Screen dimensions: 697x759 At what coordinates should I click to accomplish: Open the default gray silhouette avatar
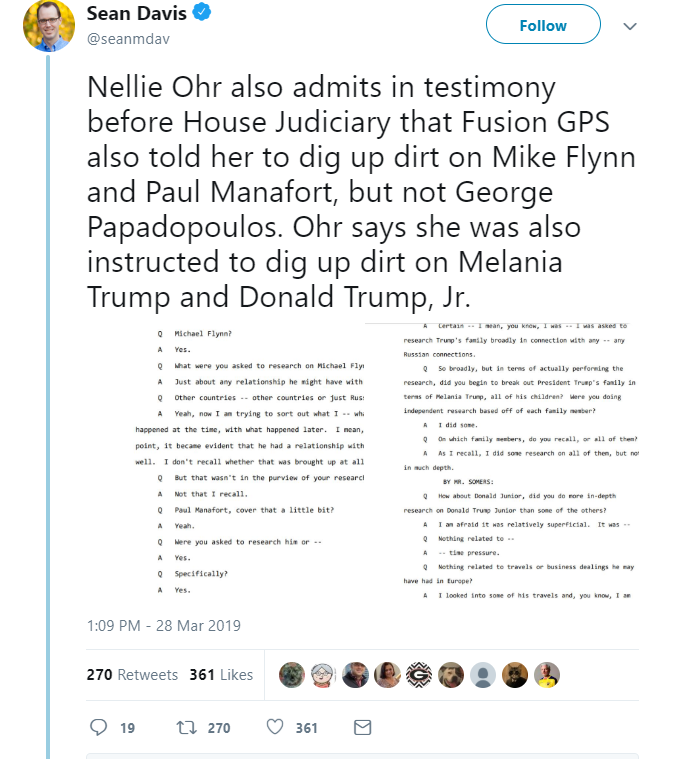click(x=483, y=675)
